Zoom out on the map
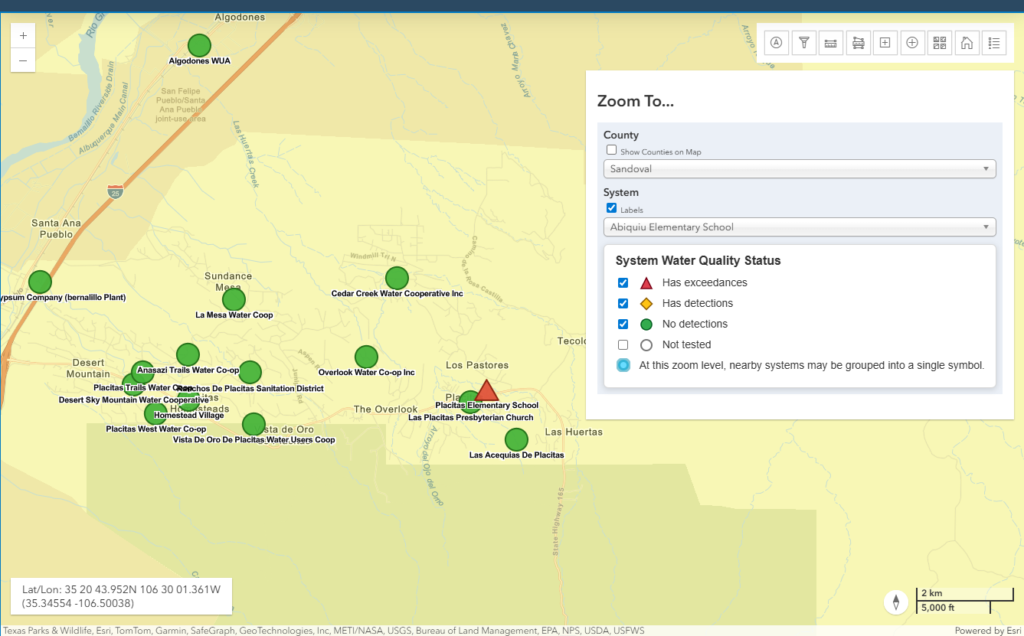1024x636 pixels. [x=23, y=60]
